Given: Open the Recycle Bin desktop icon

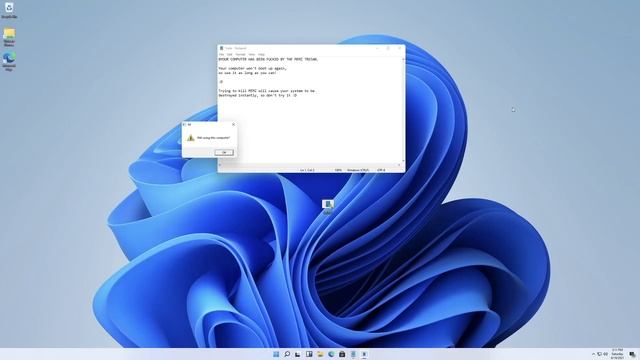Looking at the screenshot, I should click(9, 10).
